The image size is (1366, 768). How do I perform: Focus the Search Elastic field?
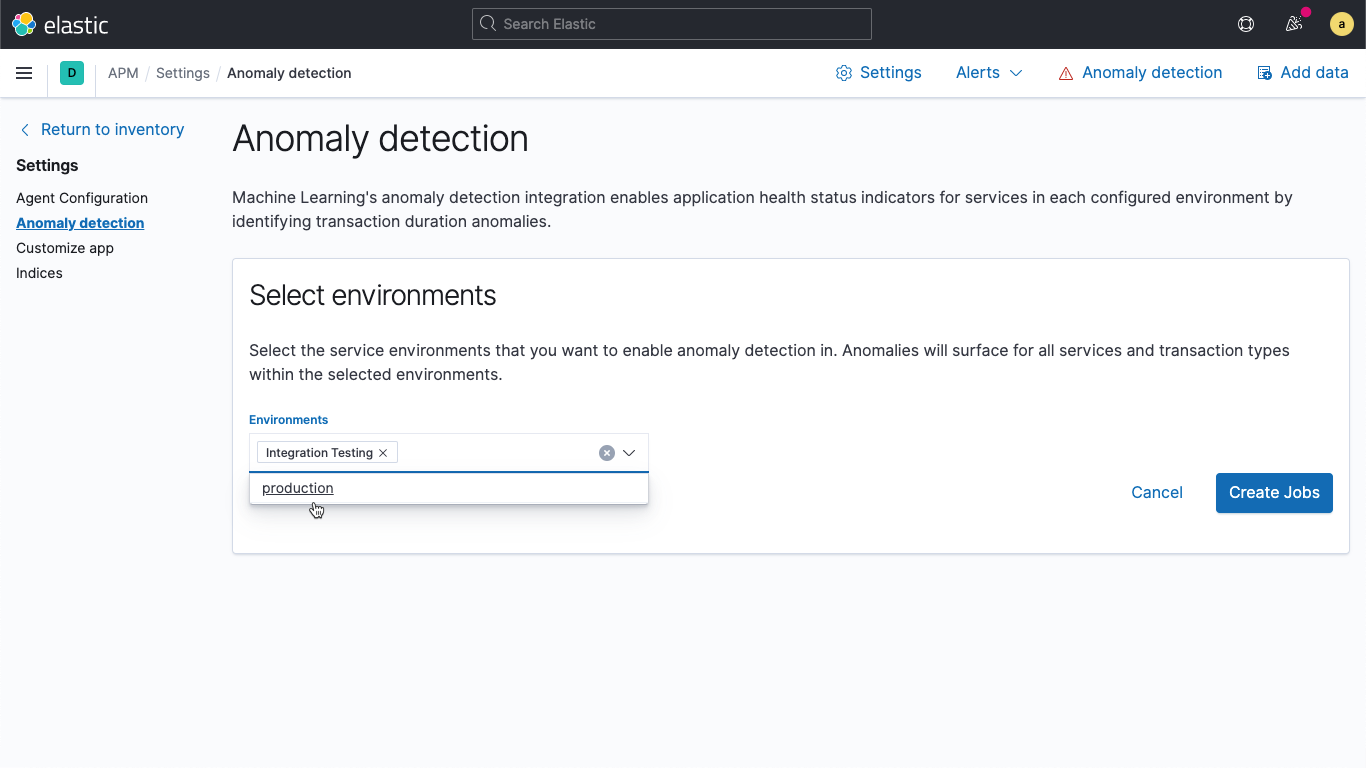[672, 24]
